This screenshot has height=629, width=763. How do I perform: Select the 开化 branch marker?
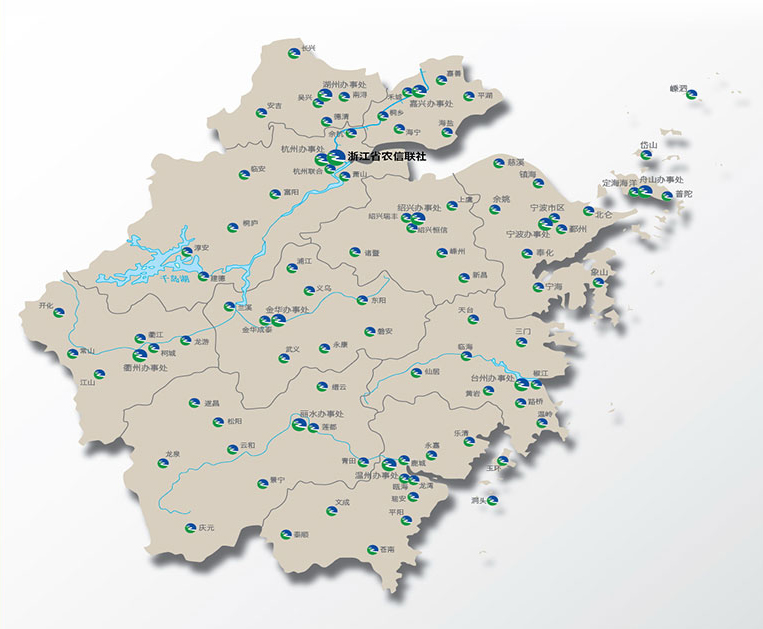(59, 312)
